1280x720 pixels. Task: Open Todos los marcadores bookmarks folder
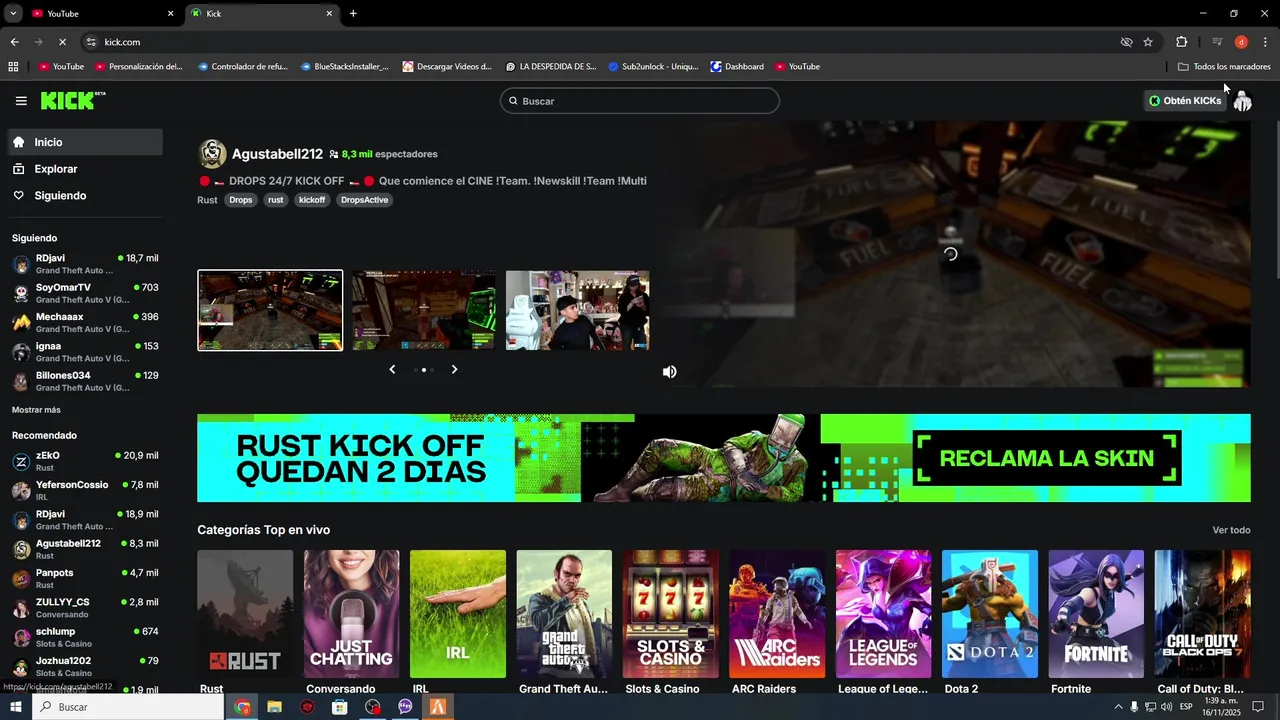click(1224, 67)
